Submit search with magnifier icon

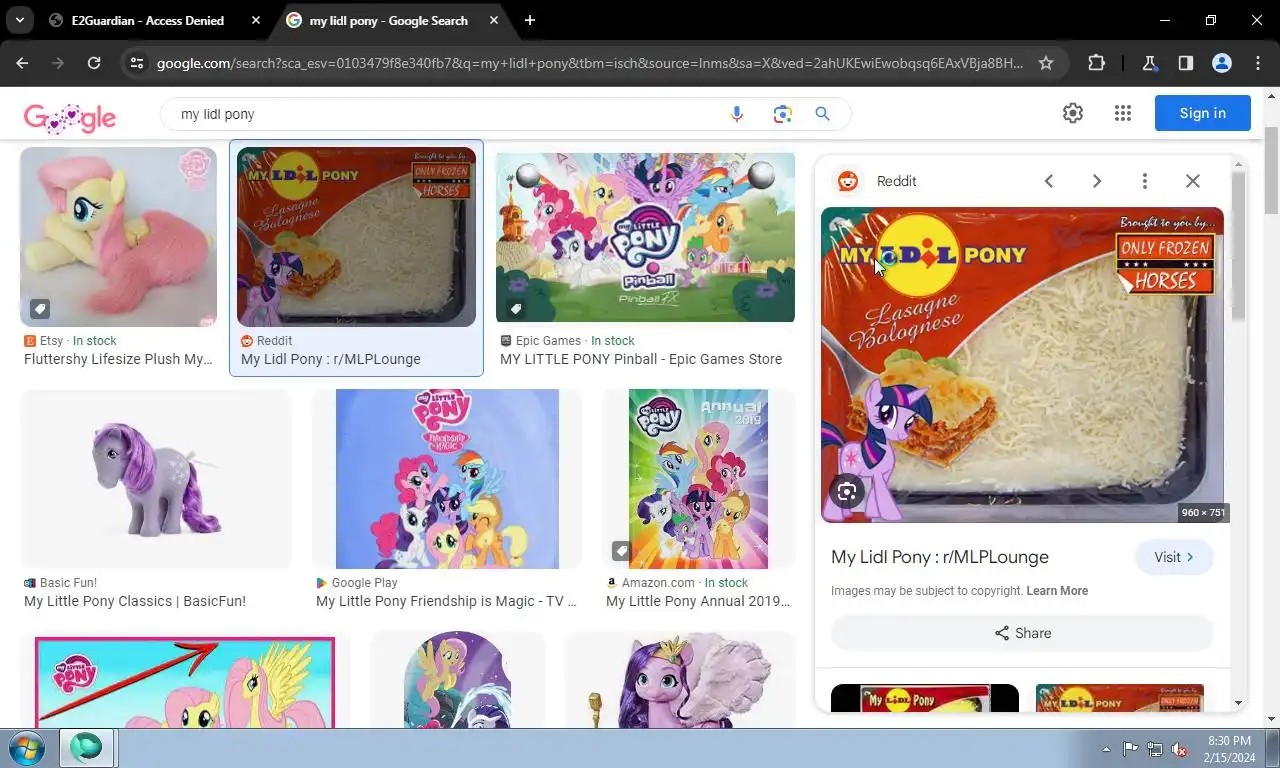click(823, 114)
